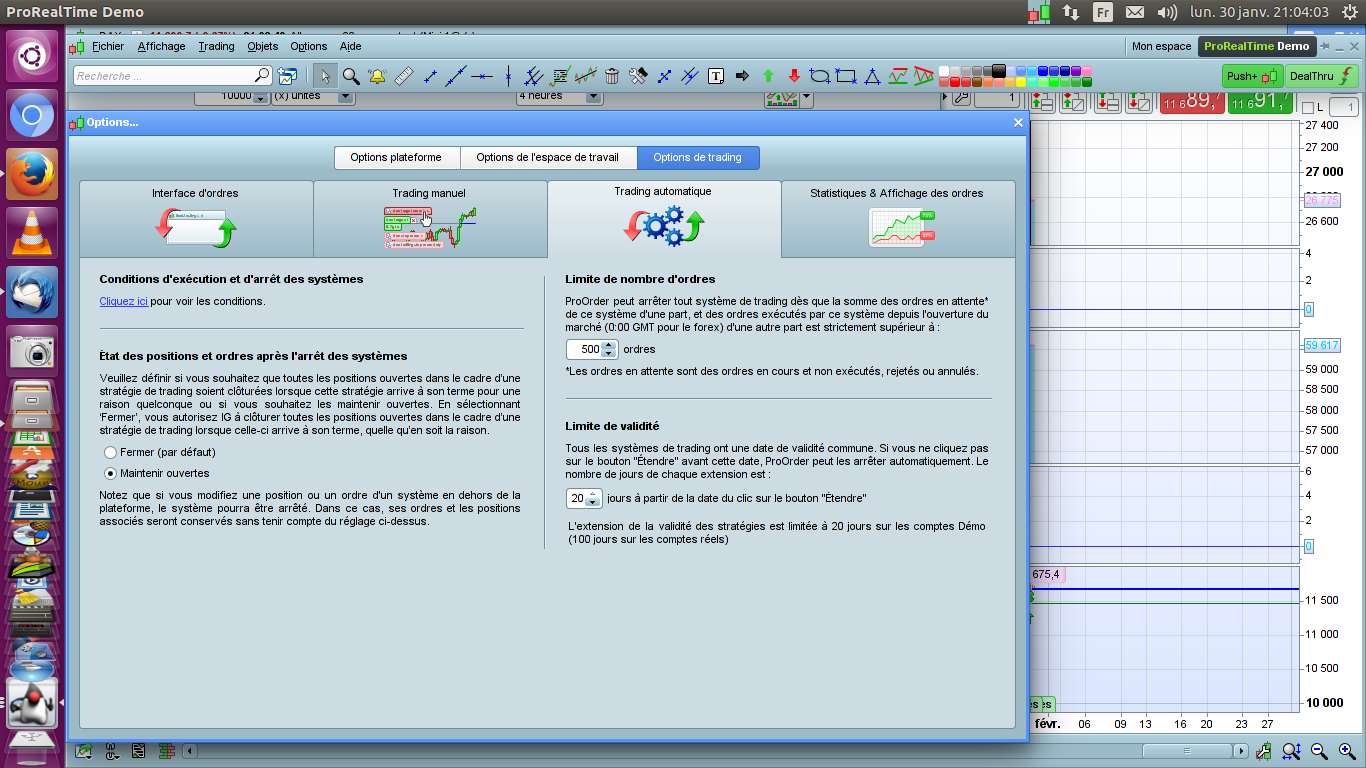Expand the indicator chart dropdown arrow
This screenshot has width=1366, height=768.
click(806, 98)
